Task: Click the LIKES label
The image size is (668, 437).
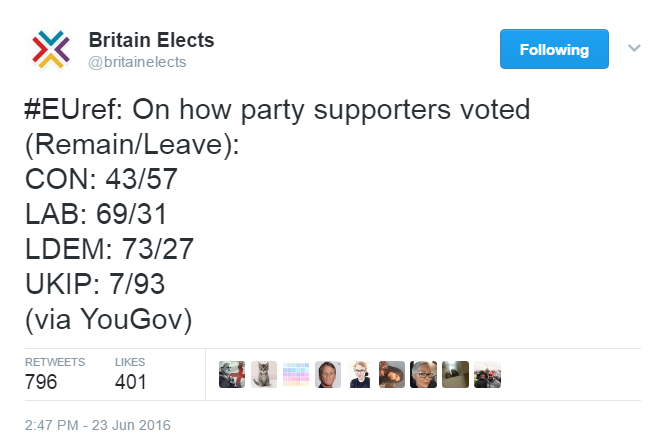Action: coord(130,362)
